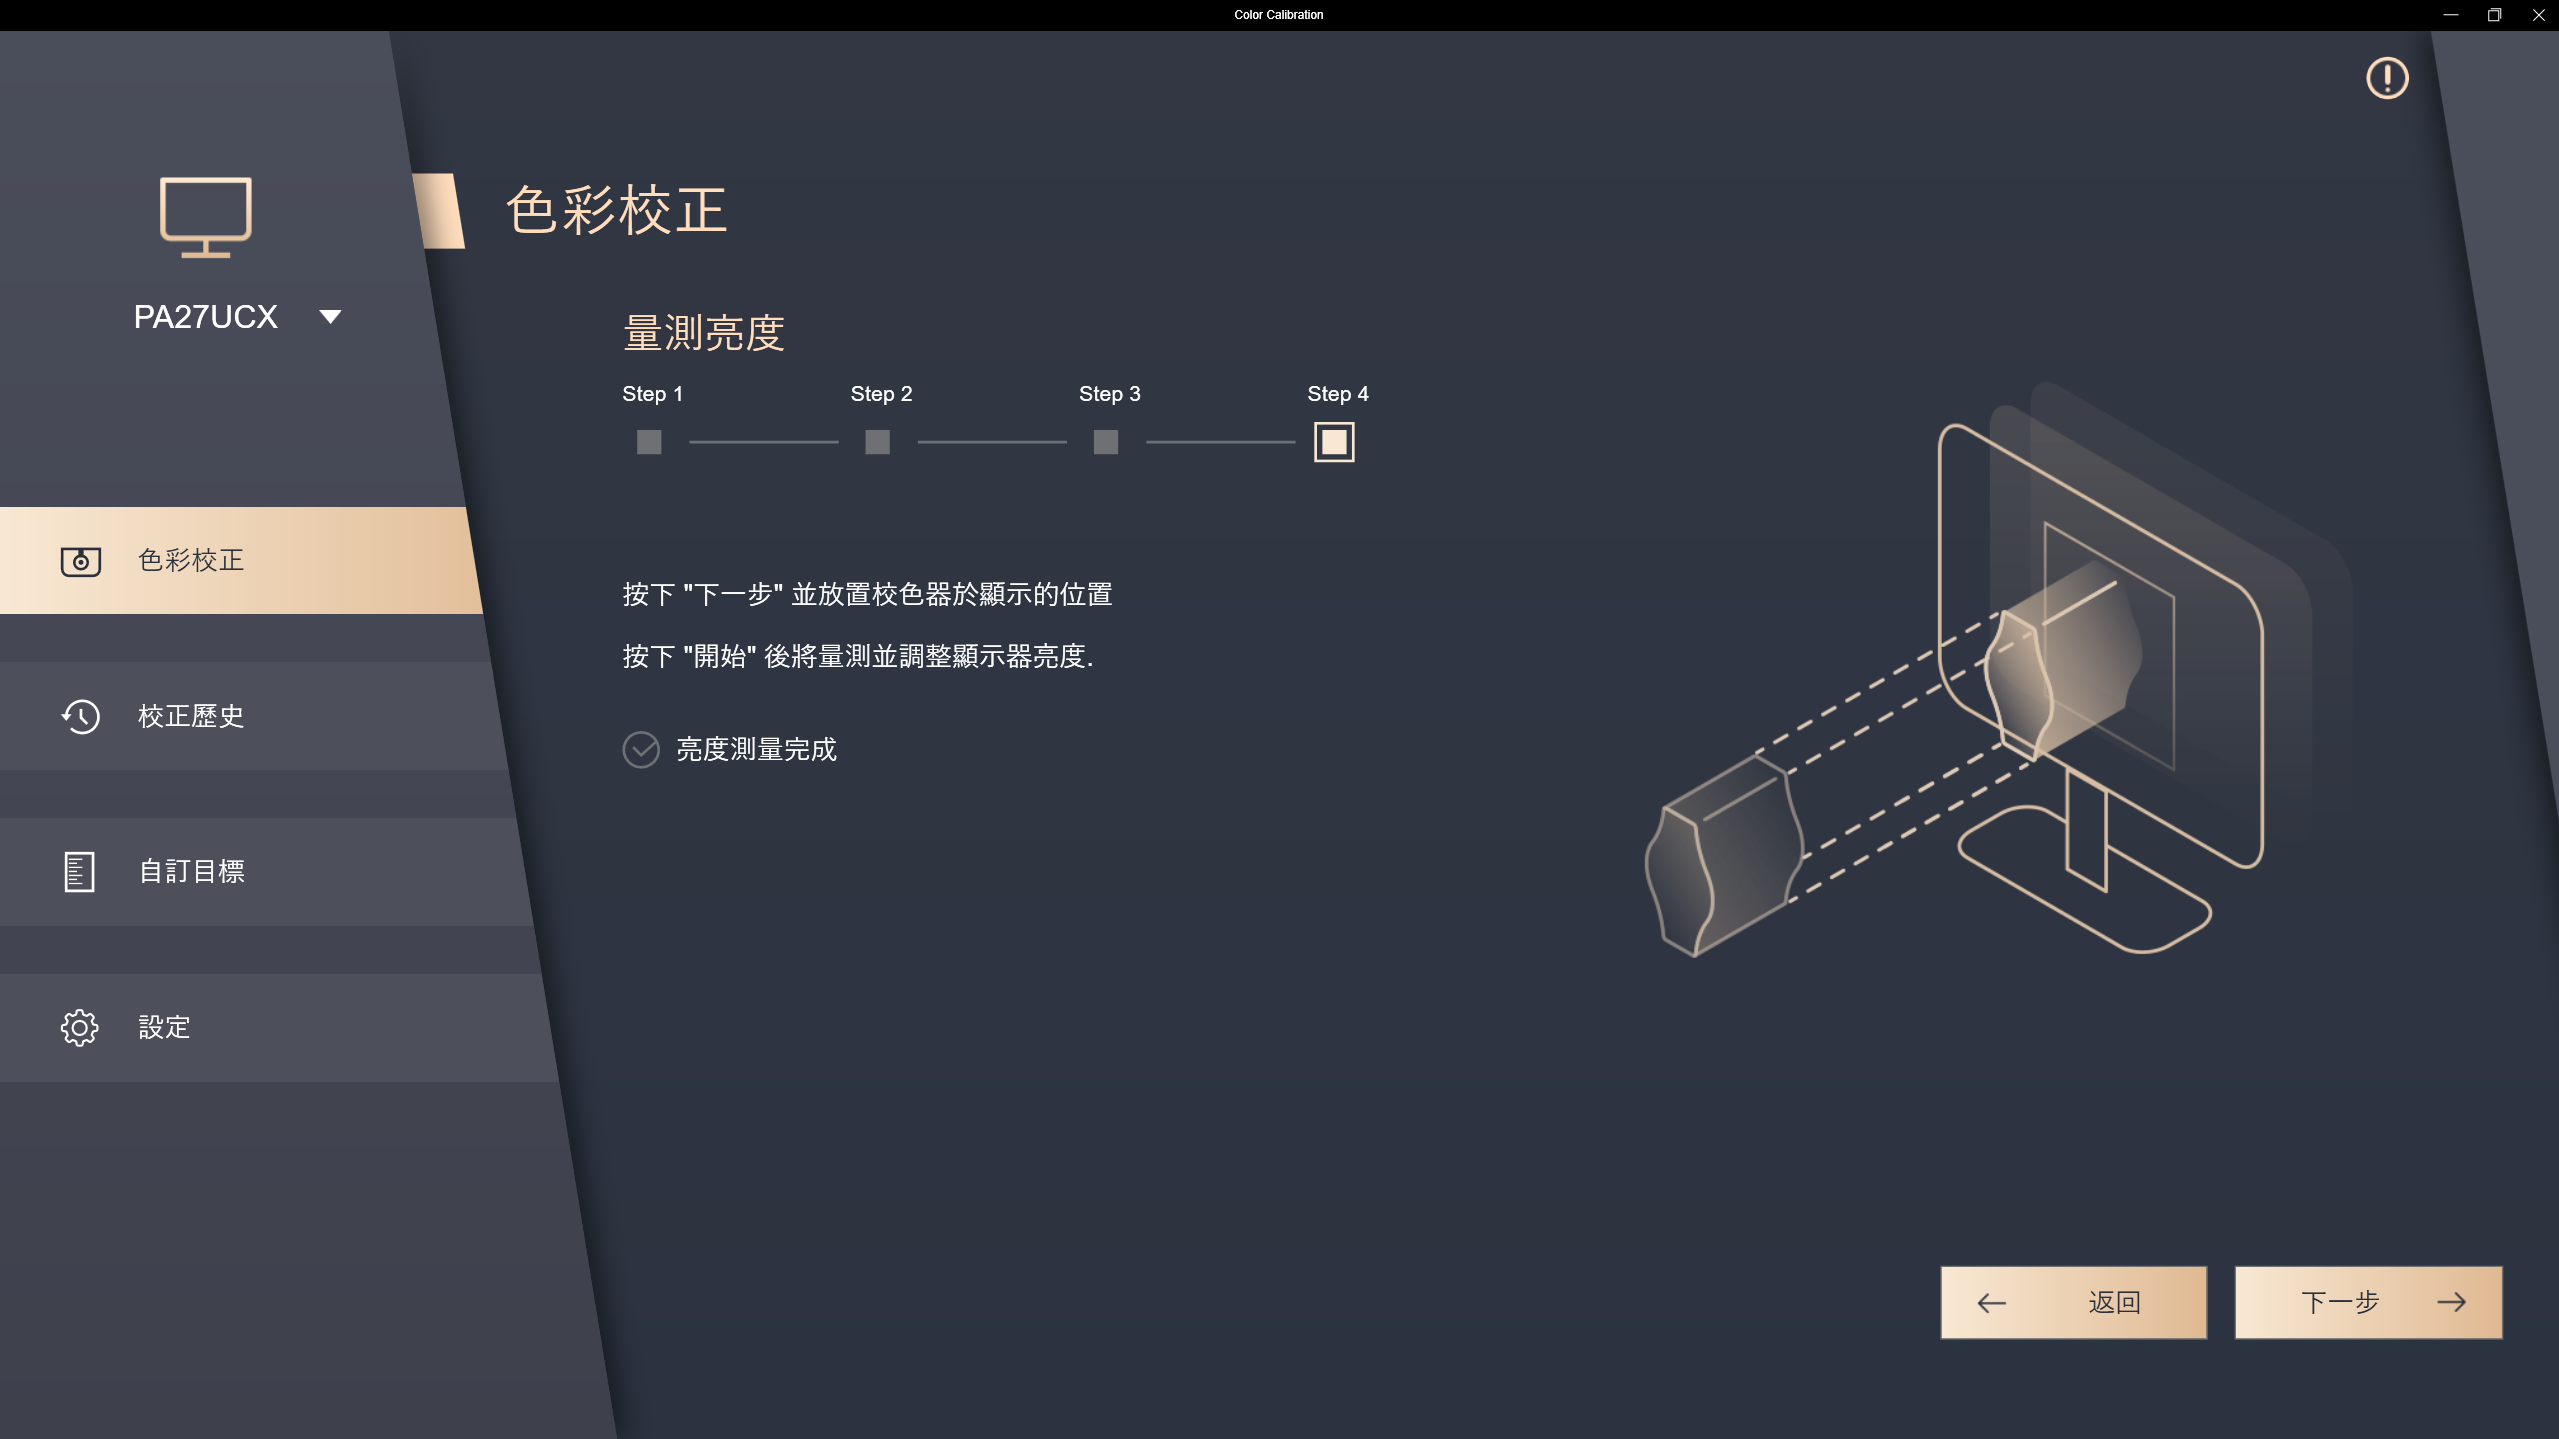This screenshot has width=2559, height=1439.
Task: Restore down the Color Calibration window
Action: coord(2494,15)
